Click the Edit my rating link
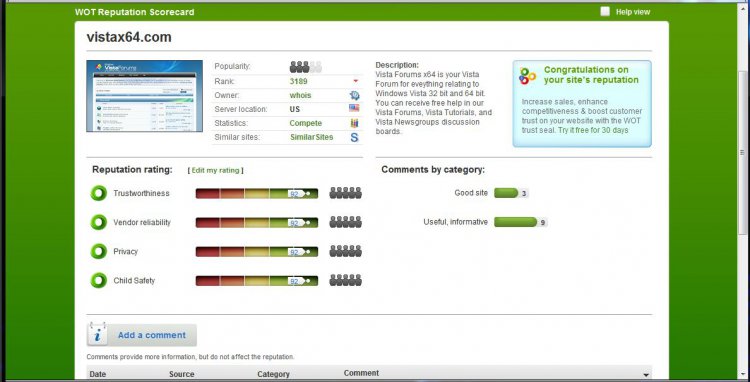 [215, 170]
